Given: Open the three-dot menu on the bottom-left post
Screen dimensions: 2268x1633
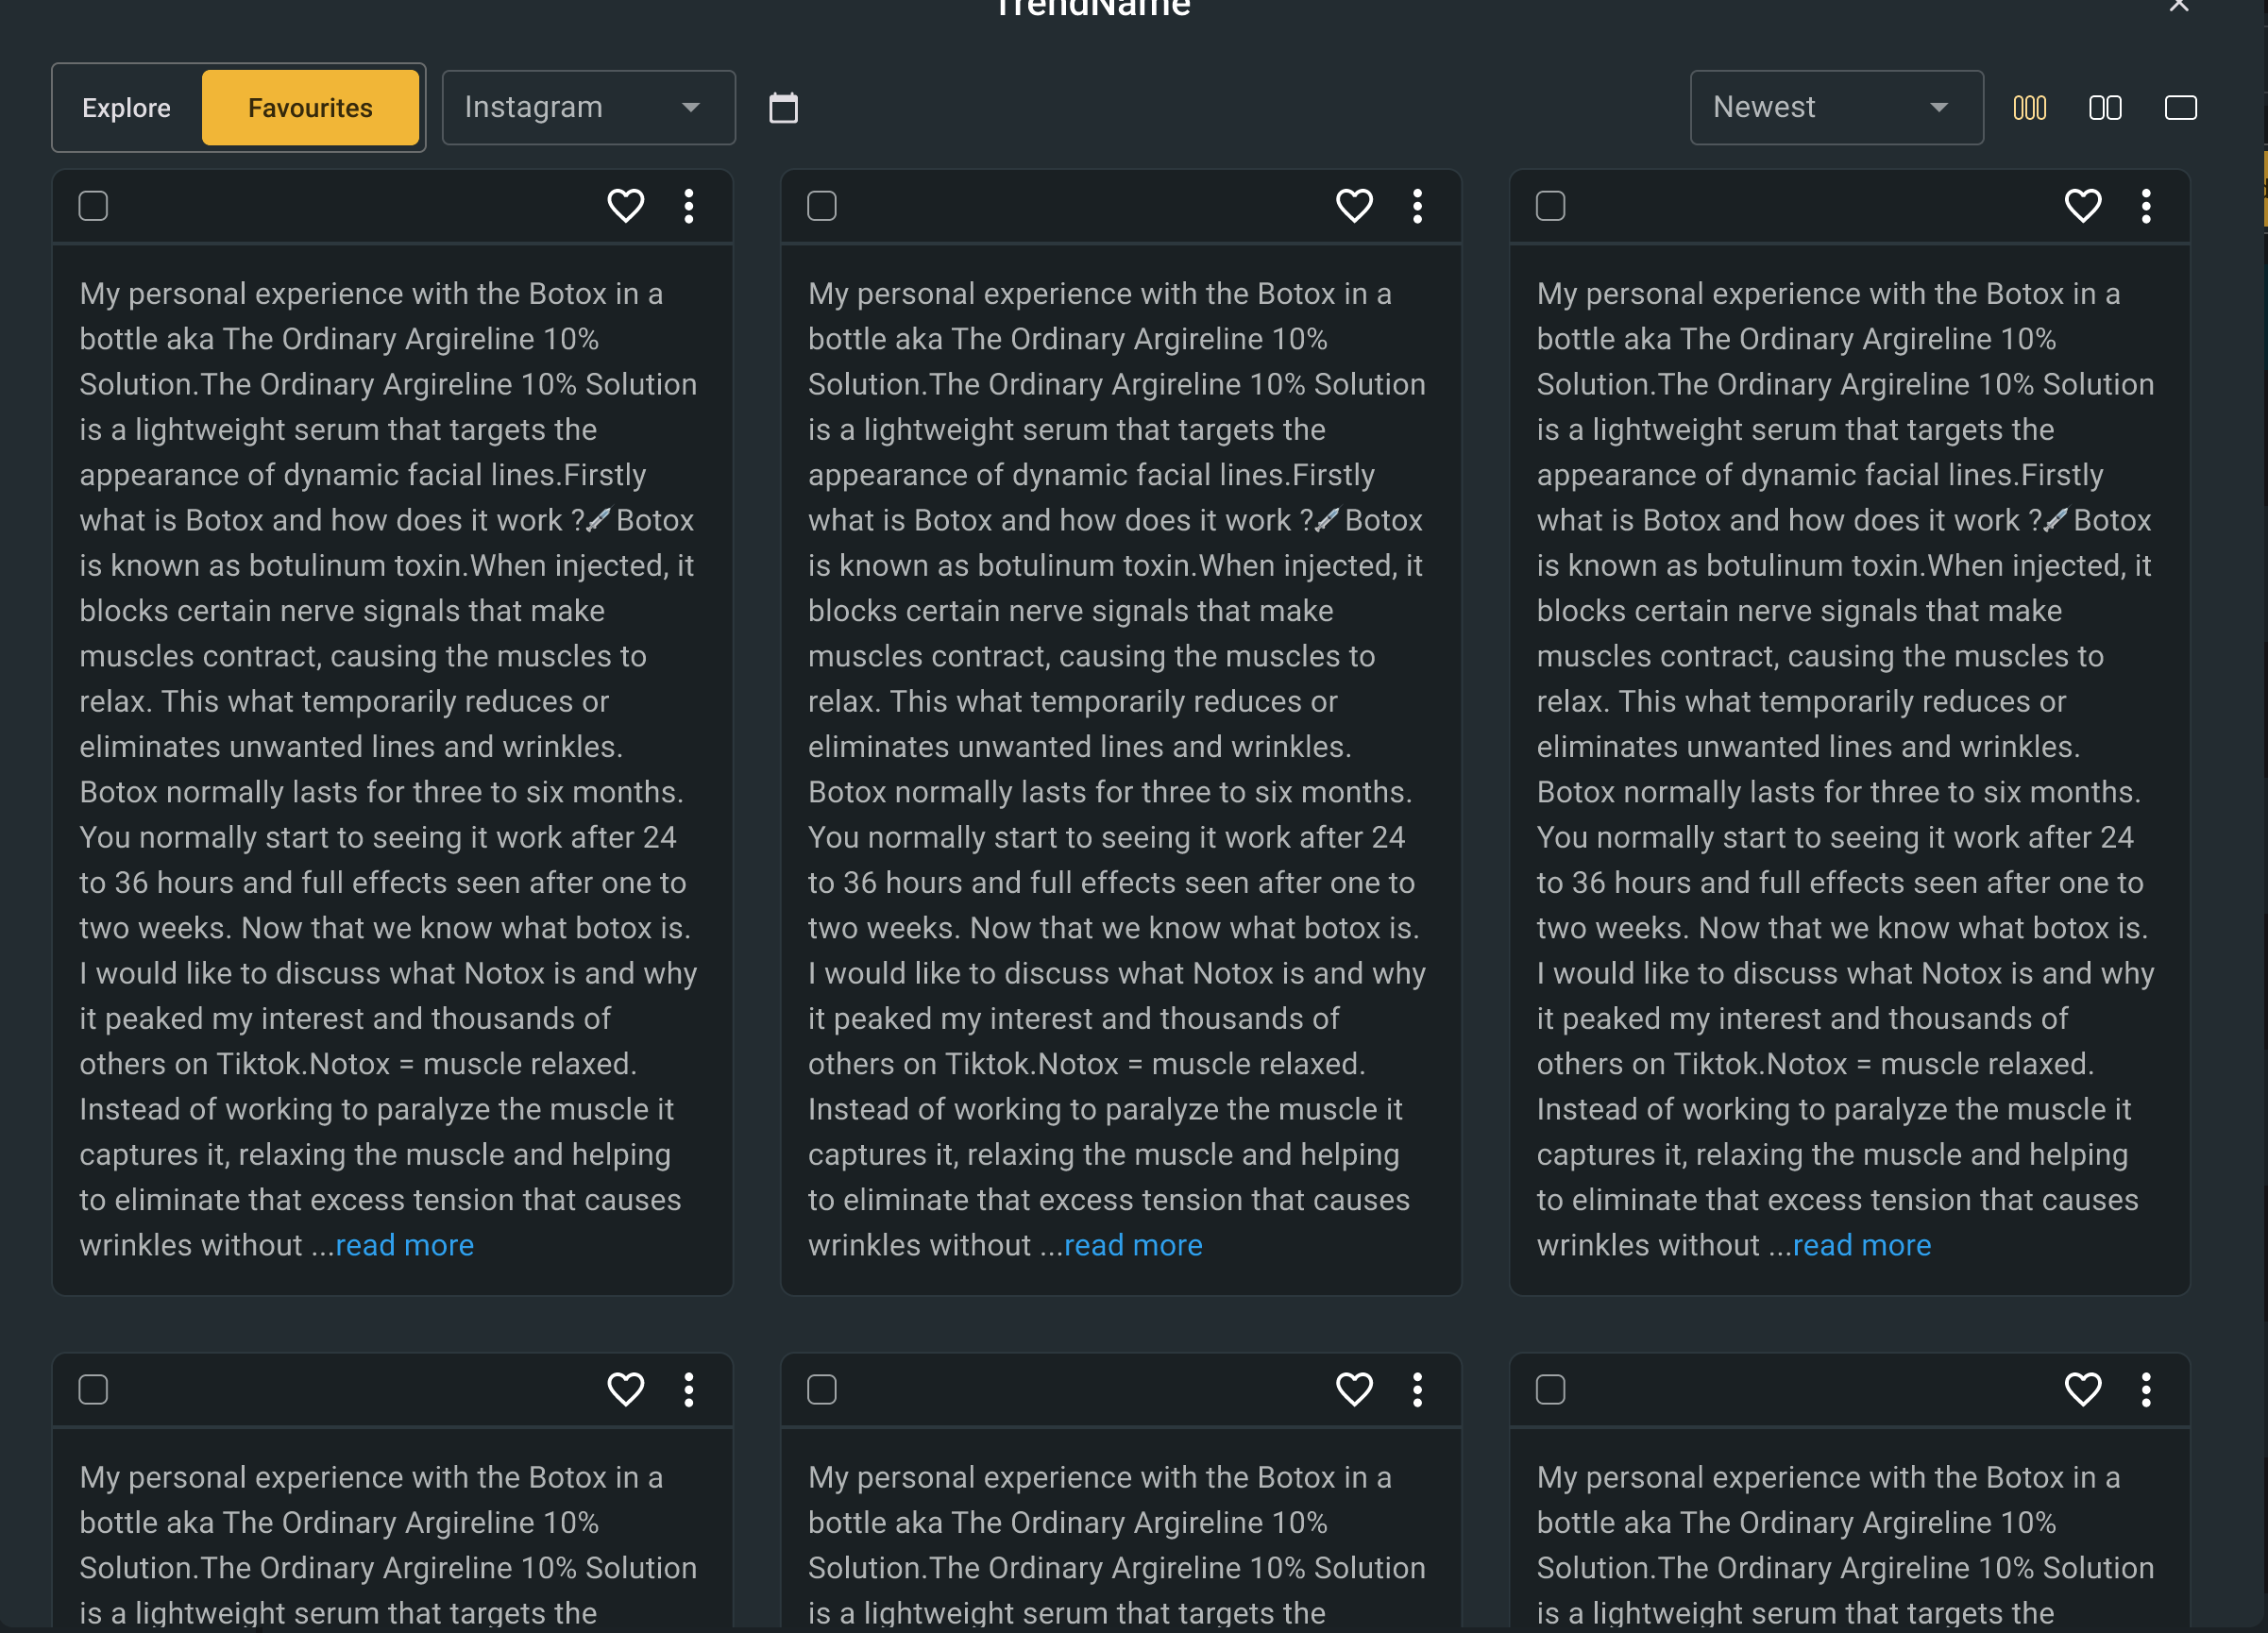Looking at the screenshot, I should point(689,1389).
